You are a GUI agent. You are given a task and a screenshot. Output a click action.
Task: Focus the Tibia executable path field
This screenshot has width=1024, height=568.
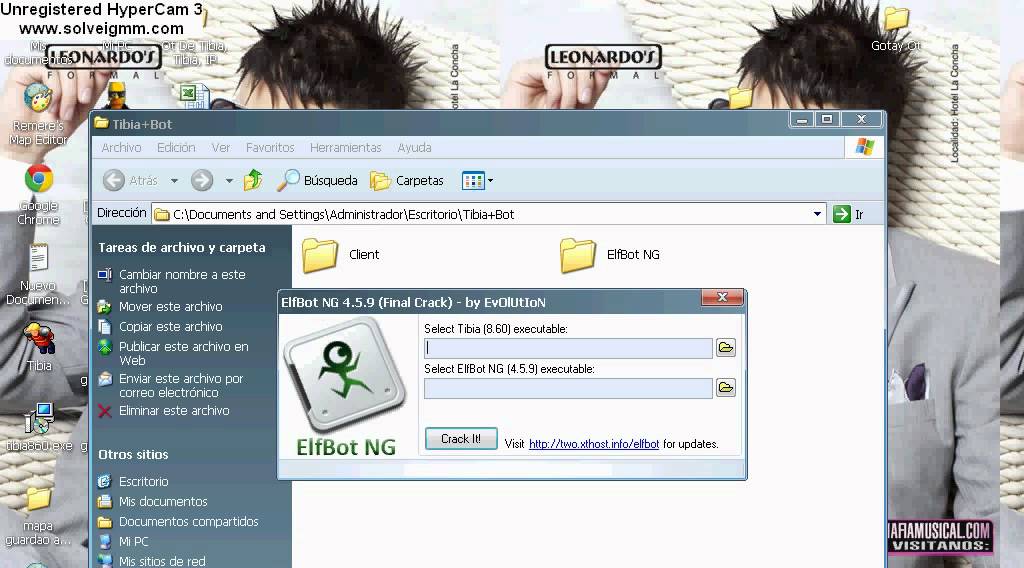click(568, 348)
